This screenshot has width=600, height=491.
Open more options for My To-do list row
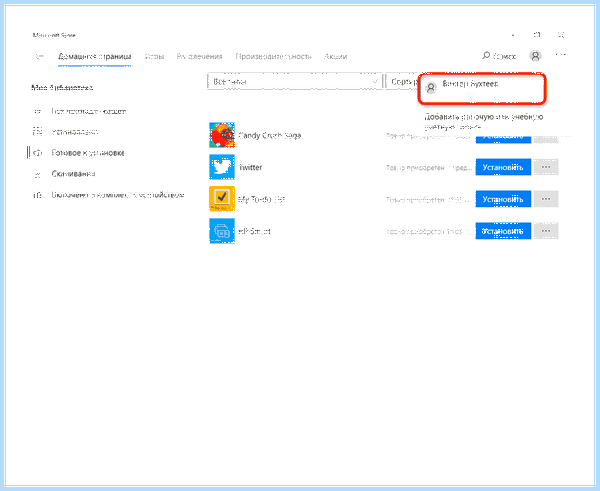(x=546, y=199)
